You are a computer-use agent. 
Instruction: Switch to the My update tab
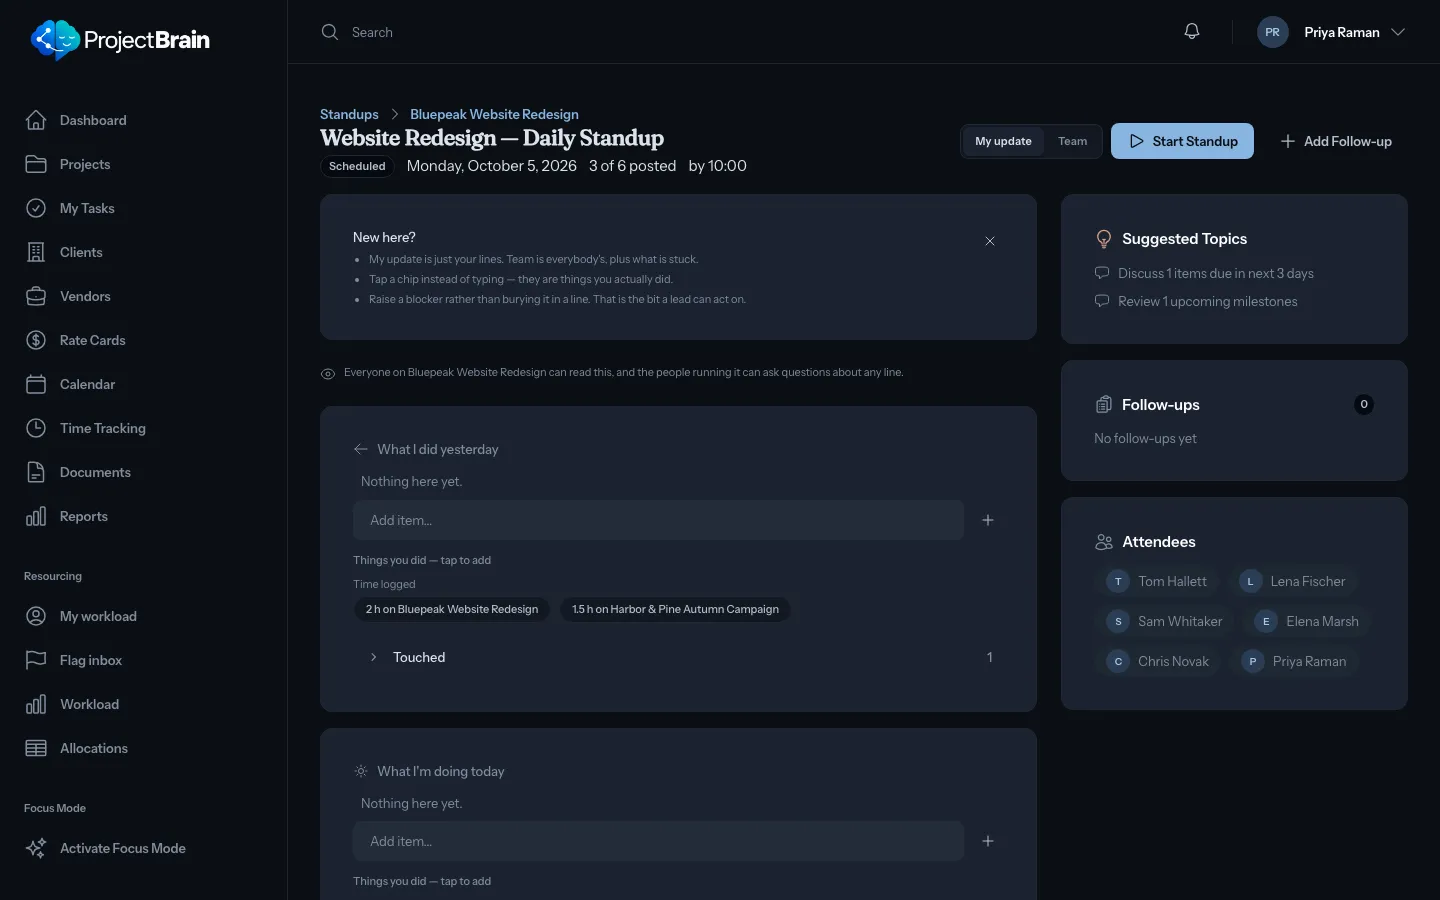point(1003,141)
